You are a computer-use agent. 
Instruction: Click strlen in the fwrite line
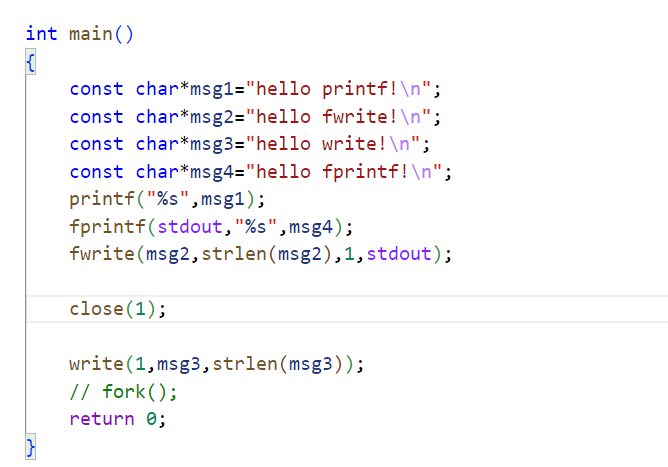pos(233,254)
